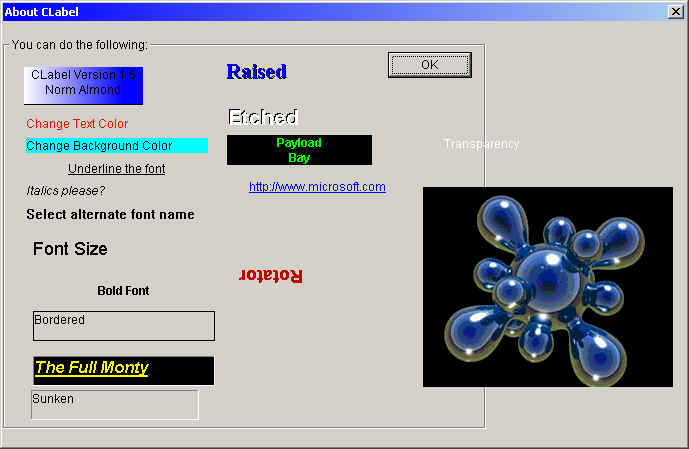Click the CLabel Version gradient label

click(x=83, y=85)
